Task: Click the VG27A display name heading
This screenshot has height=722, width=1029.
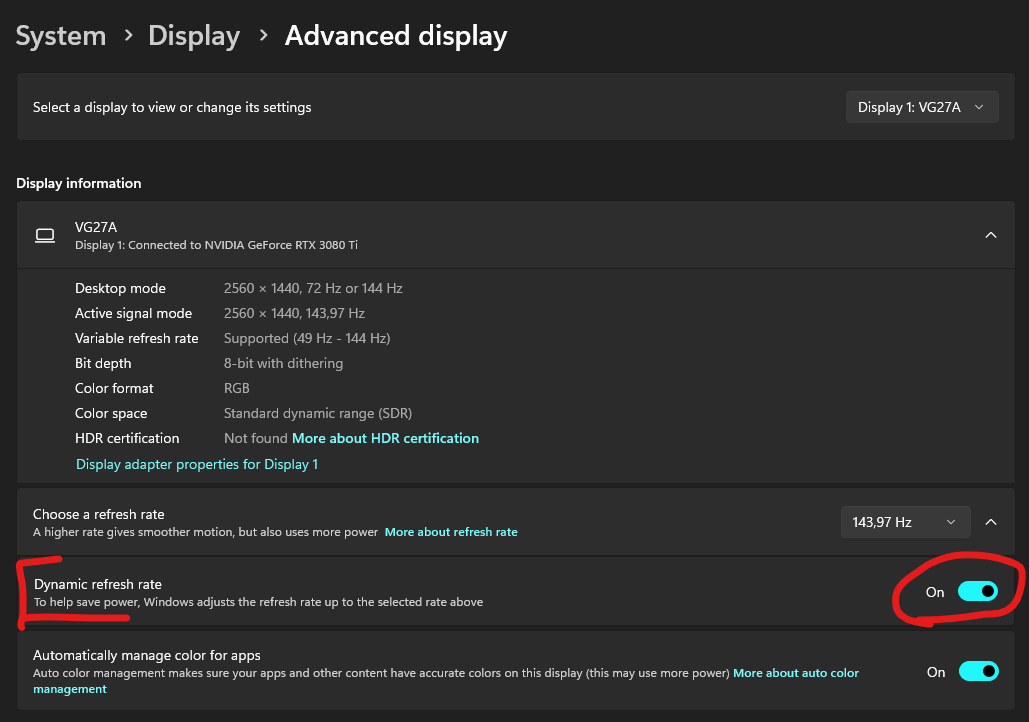Action: click(x=96, y=227)
